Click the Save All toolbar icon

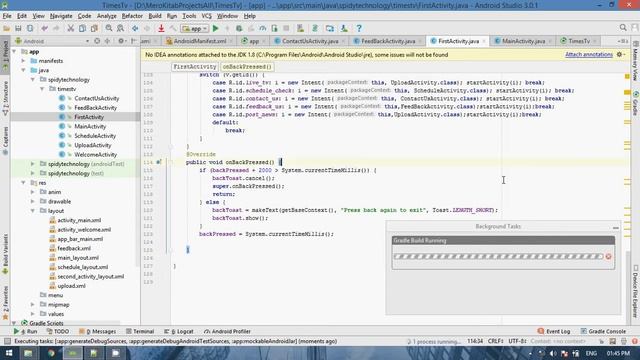[x=18, y=28]
